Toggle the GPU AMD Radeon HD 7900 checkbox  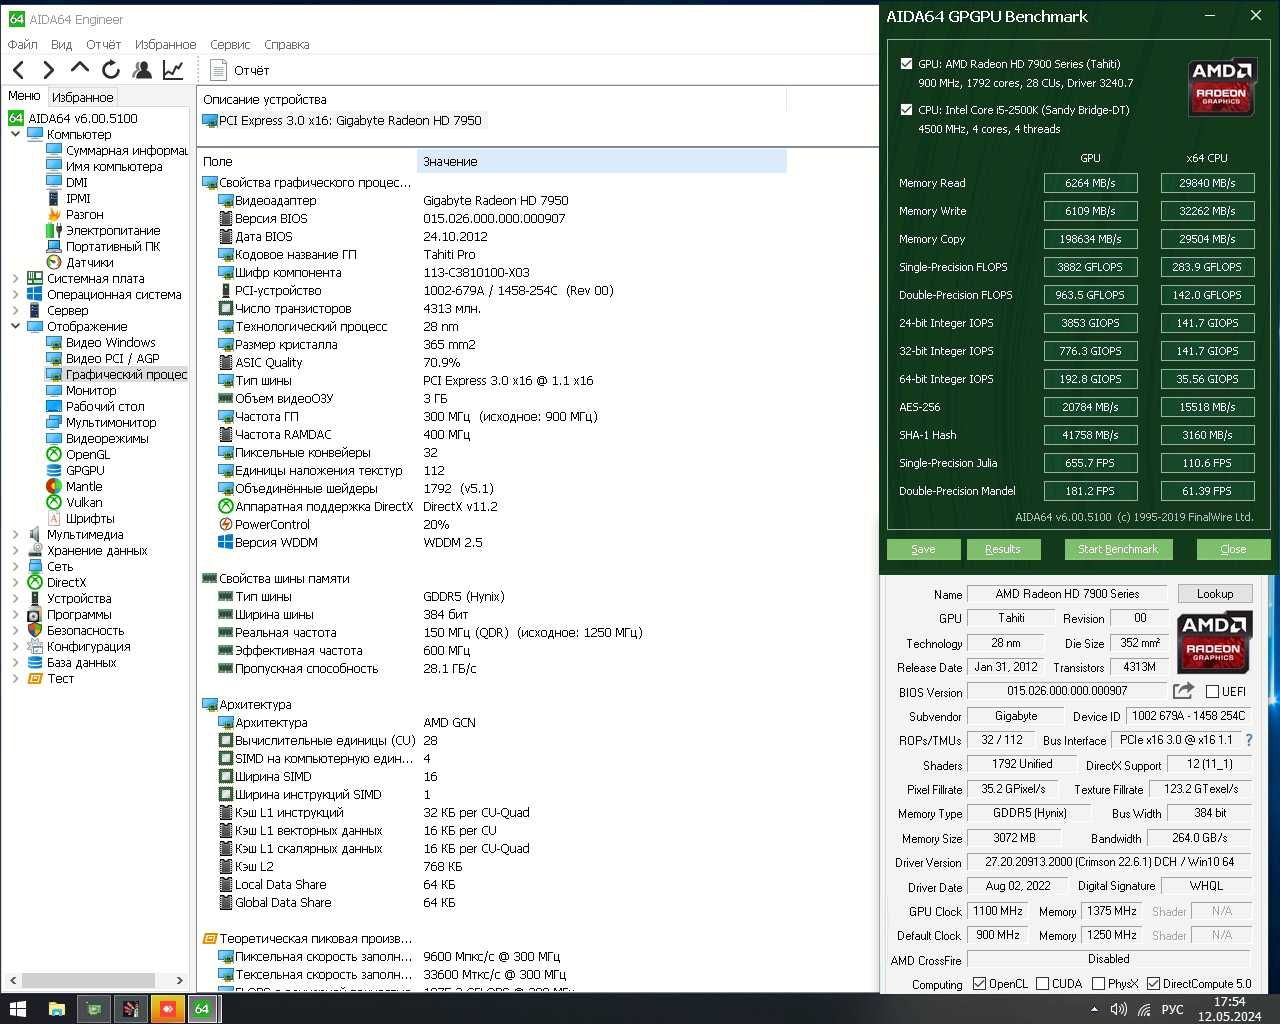click(906, 63)
